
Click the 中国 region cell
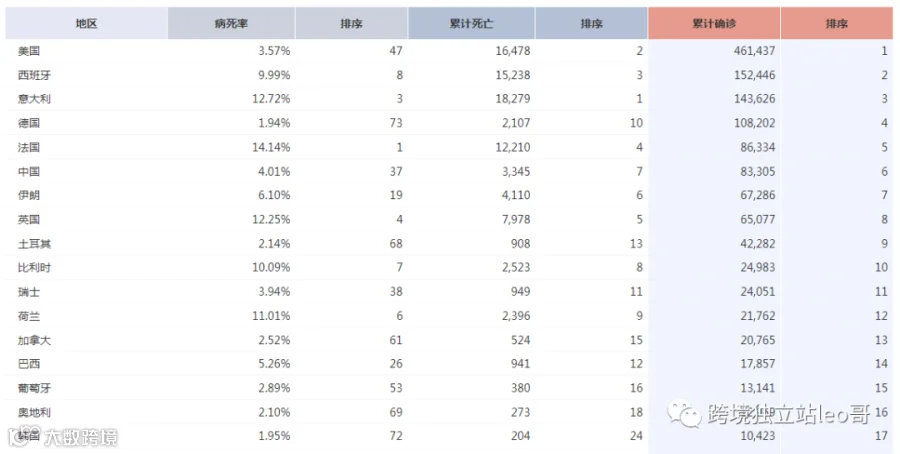point(29,171)
